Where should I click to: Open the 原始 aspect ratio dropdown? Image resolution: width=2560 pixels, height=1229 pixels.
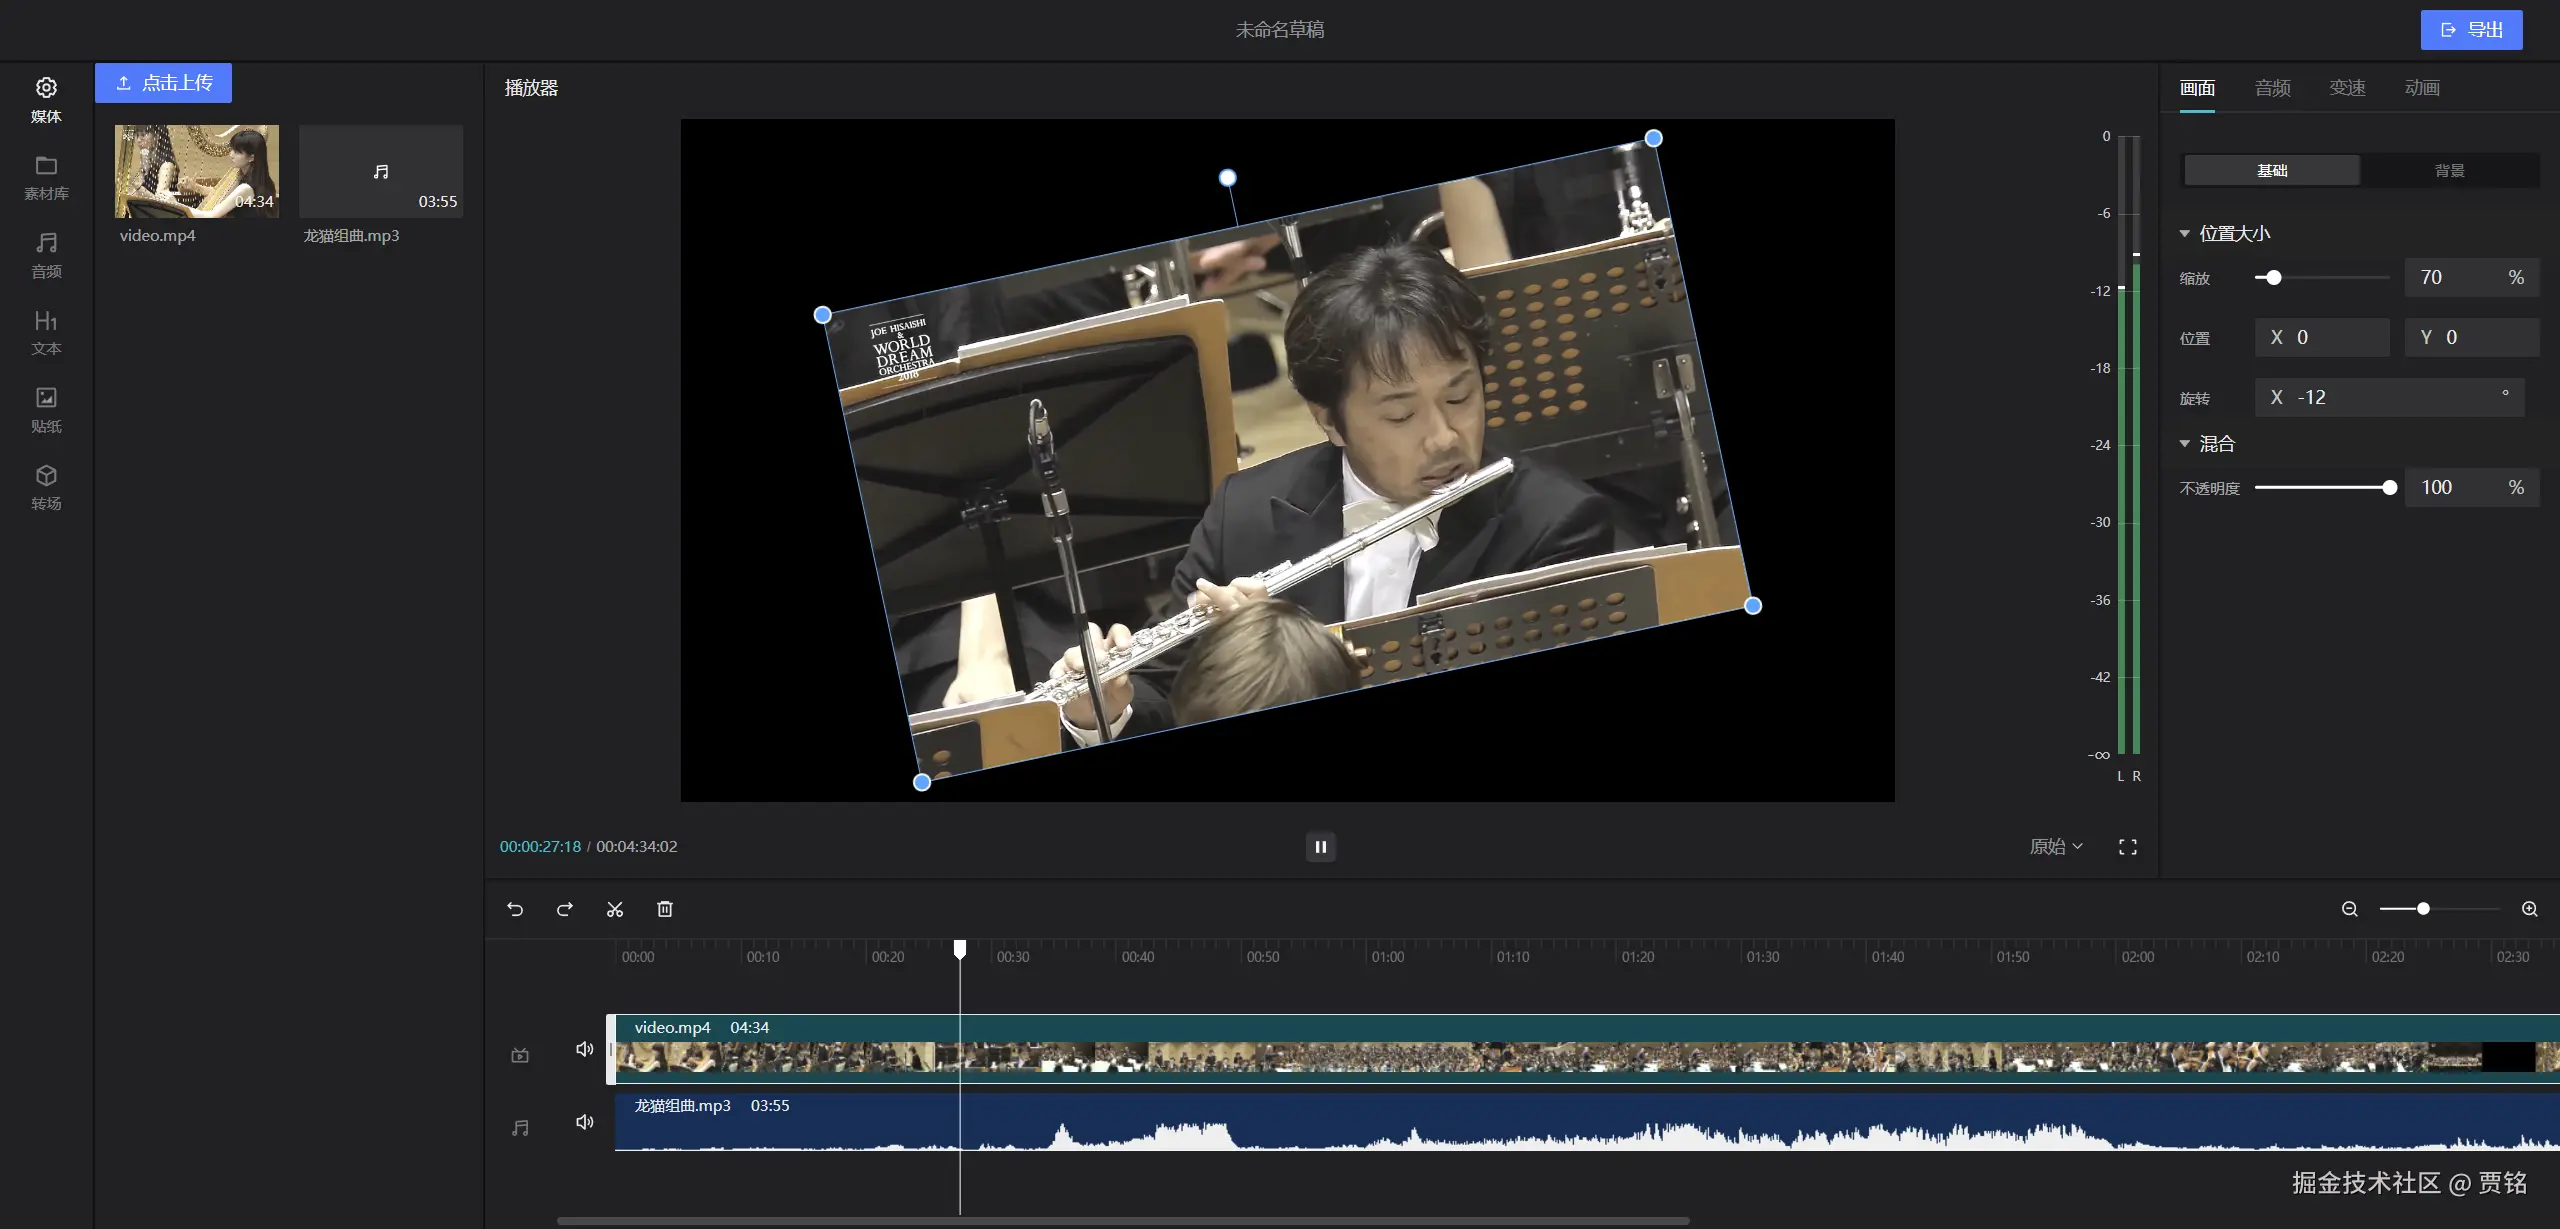click(2056, 847)
